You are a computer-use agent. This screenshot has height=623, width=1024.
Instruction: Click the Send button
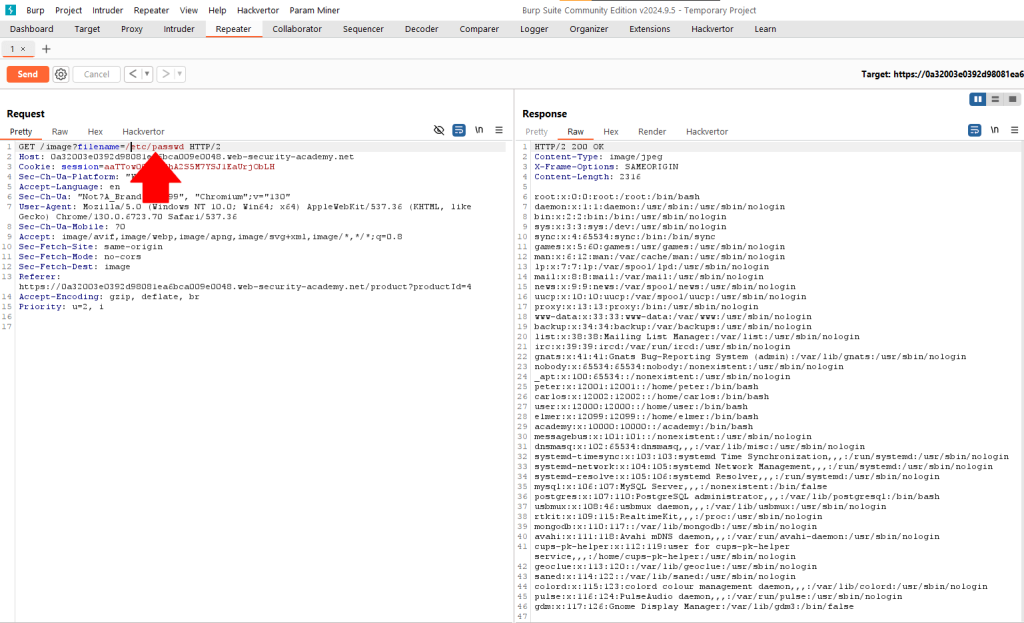pos(27,73)
